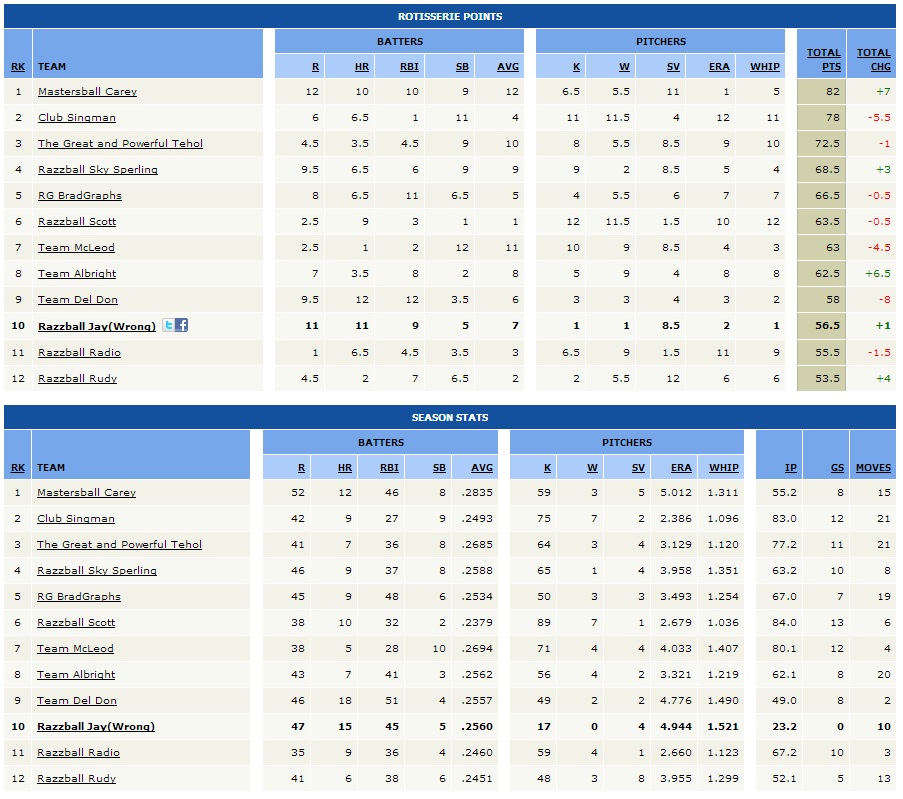
Task: Click Team Albright's total change +6.5
Action: click(x=878, y=274)
